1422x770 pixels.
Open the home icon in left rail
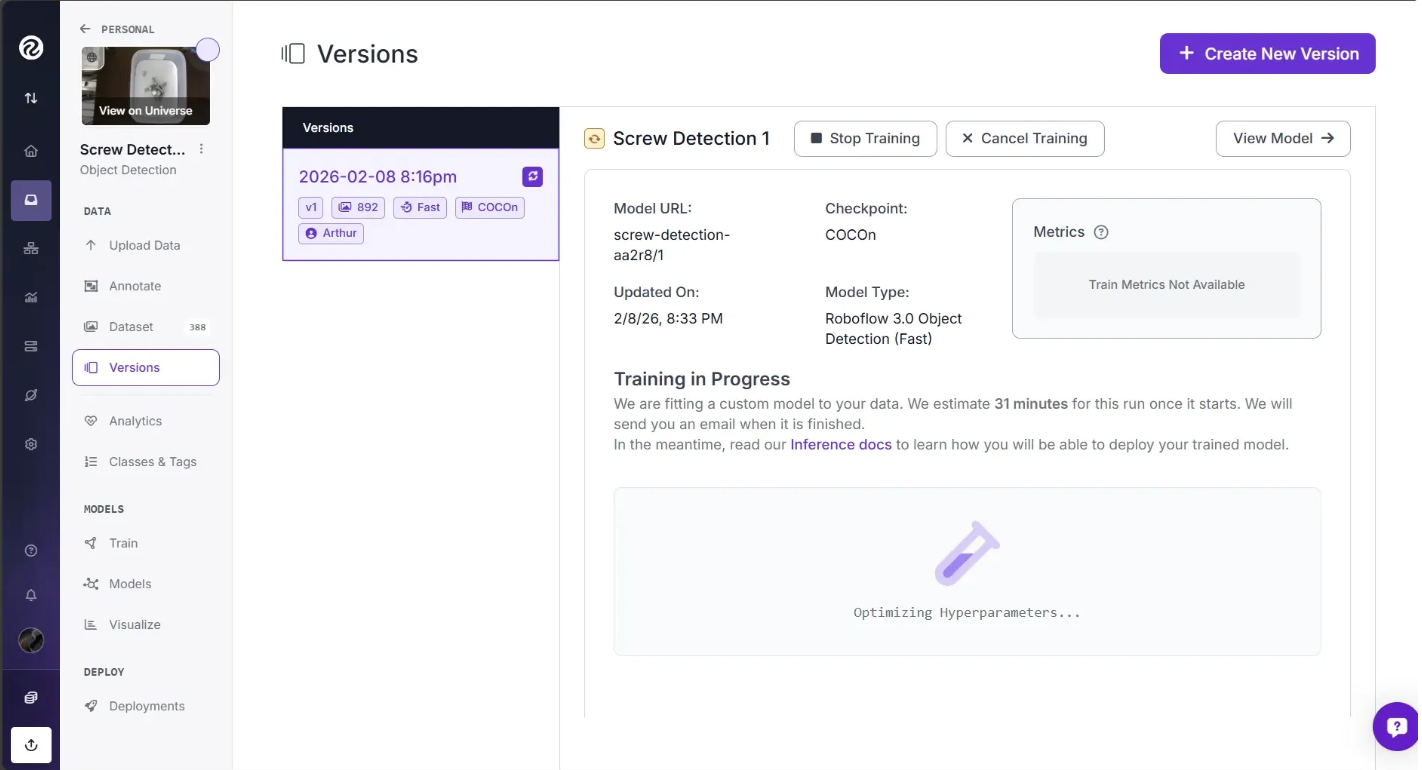(x=31, y=151)
